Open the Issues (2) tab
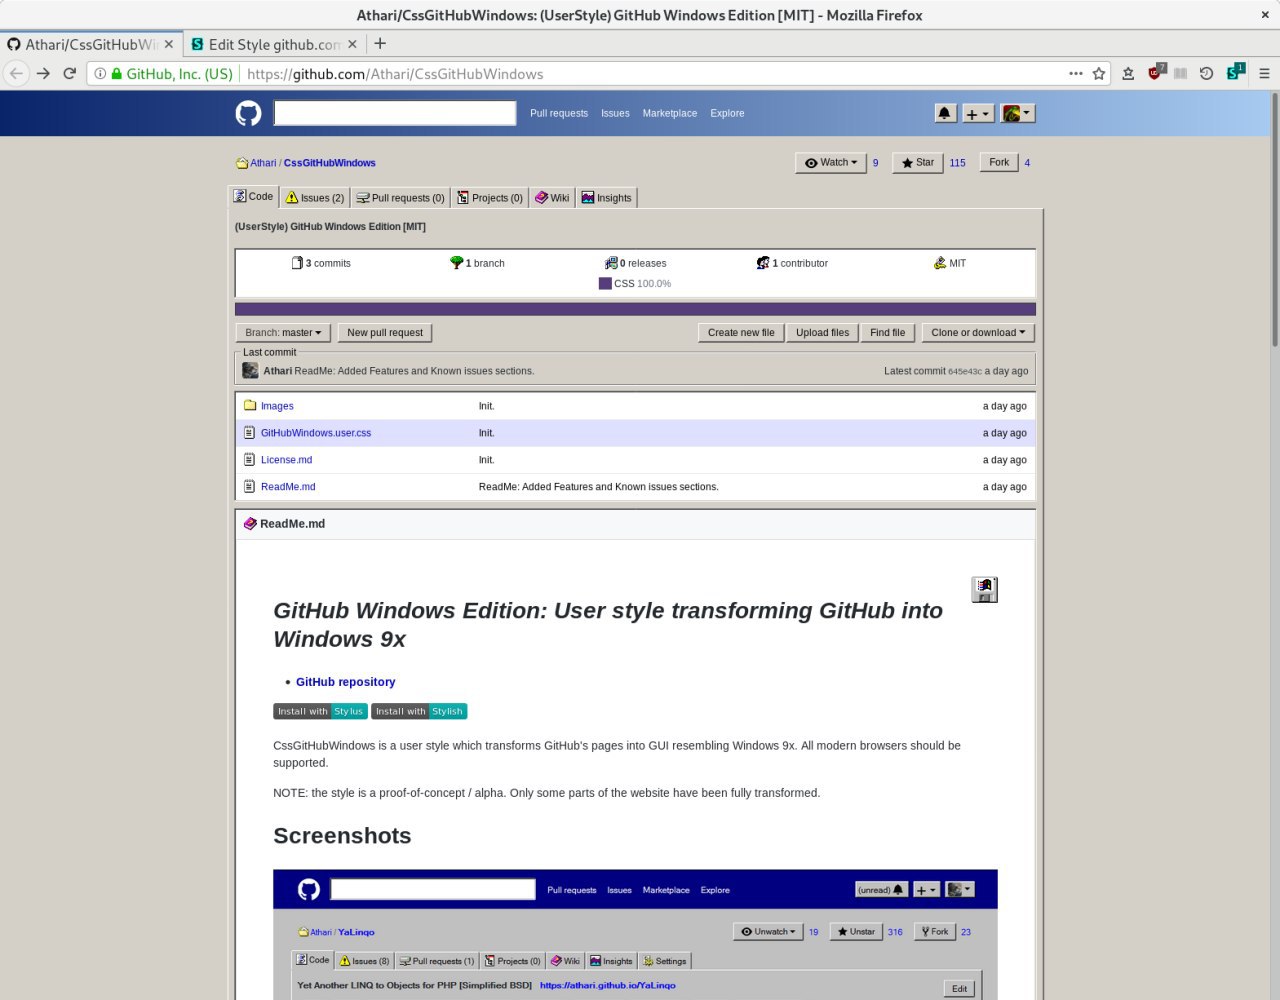This screenshot has height=1000, width=1280. coord(315,198)
